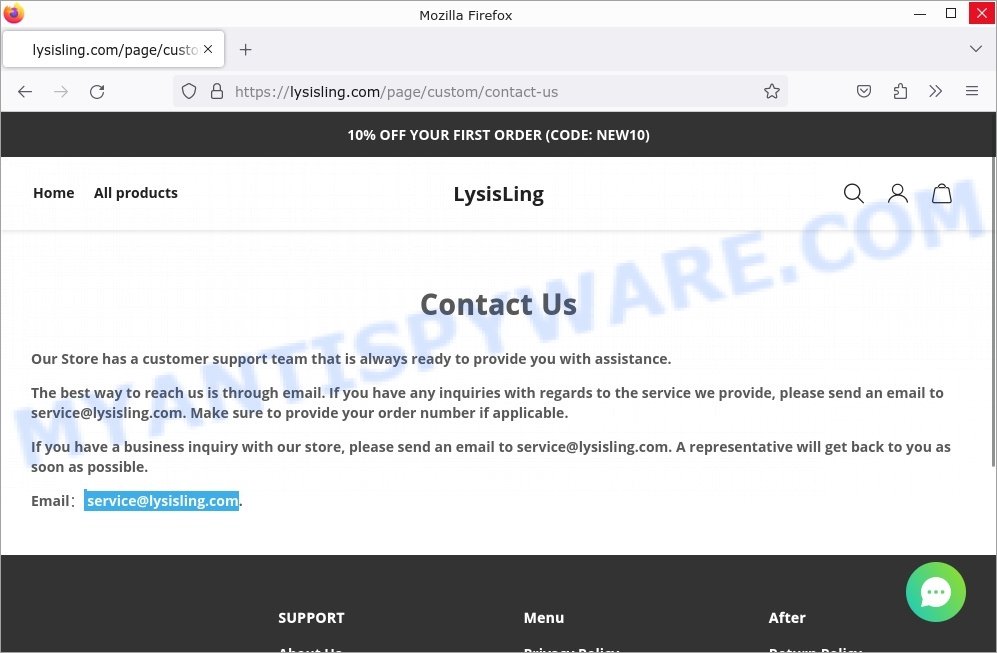The height and width of the screenshot is (653, 997).
Task: Open the shopping bag cart
Action: (942, 193)
